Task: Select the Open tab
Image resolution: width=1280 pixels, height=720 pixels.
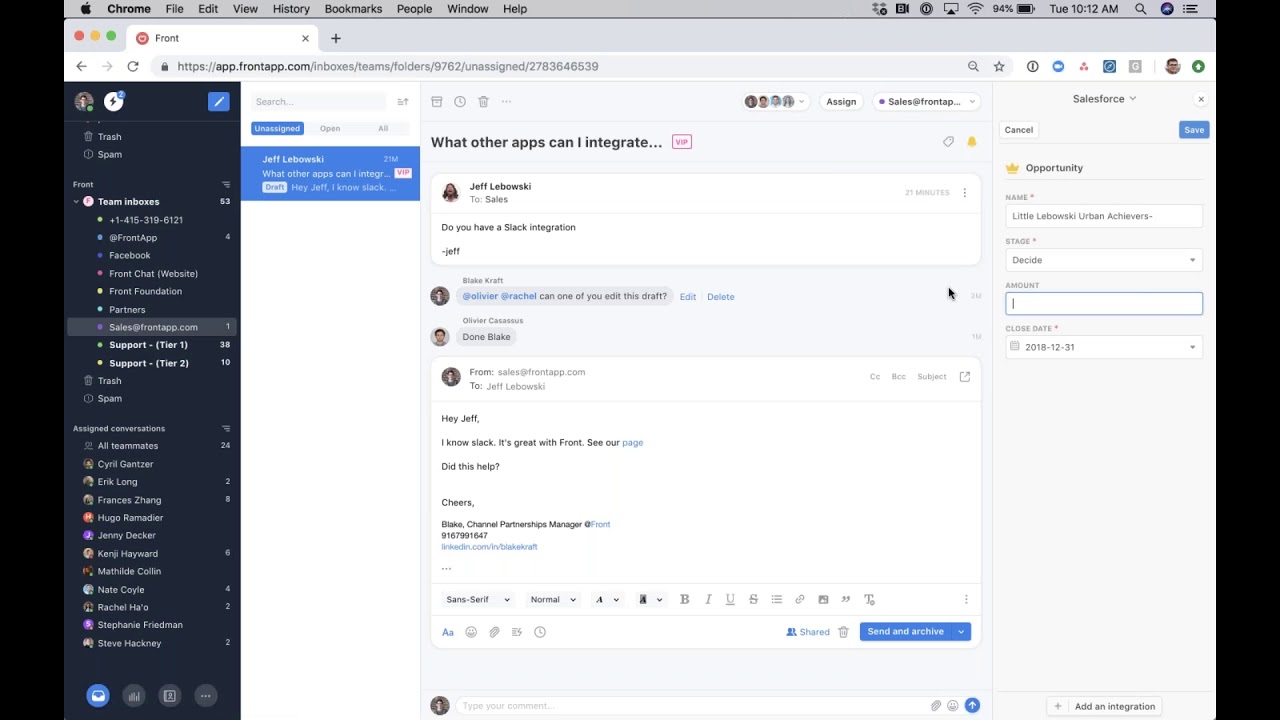Action: point(330,128)
